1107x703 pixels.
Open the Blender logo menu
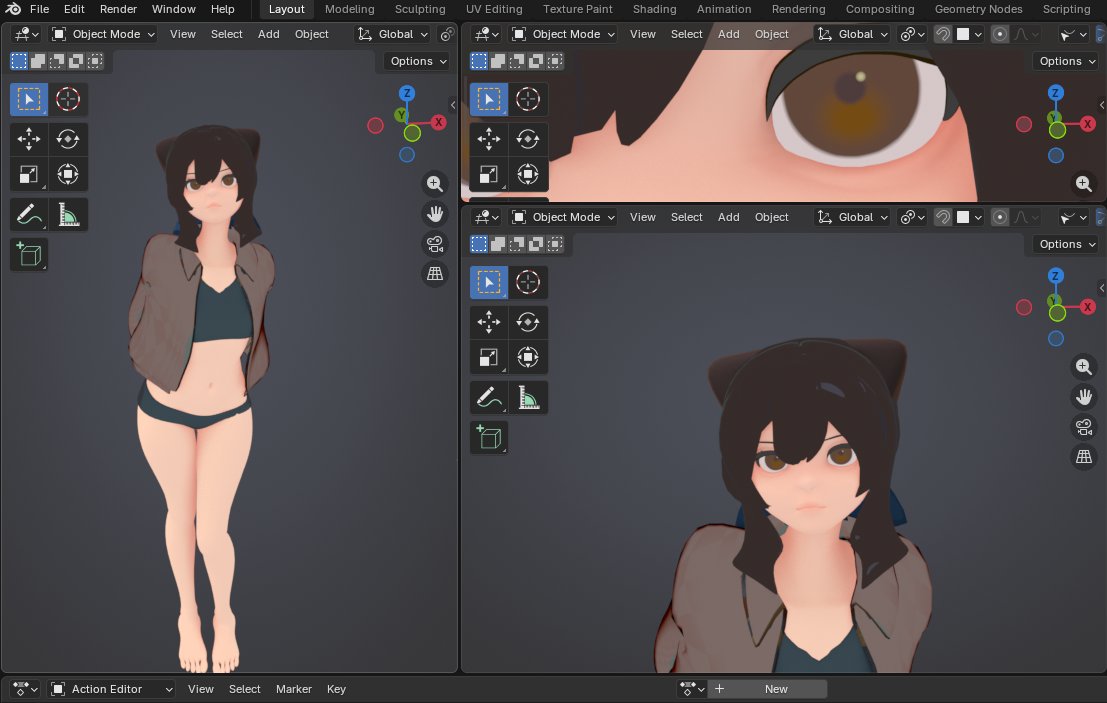tap(13, 9)
